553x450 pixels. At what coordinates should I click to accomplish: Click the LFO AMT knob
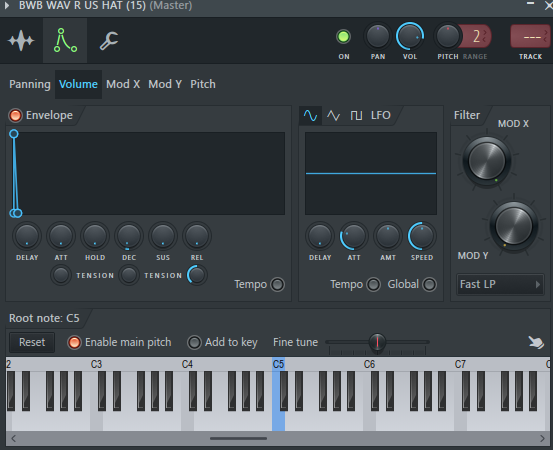[388, 236]
